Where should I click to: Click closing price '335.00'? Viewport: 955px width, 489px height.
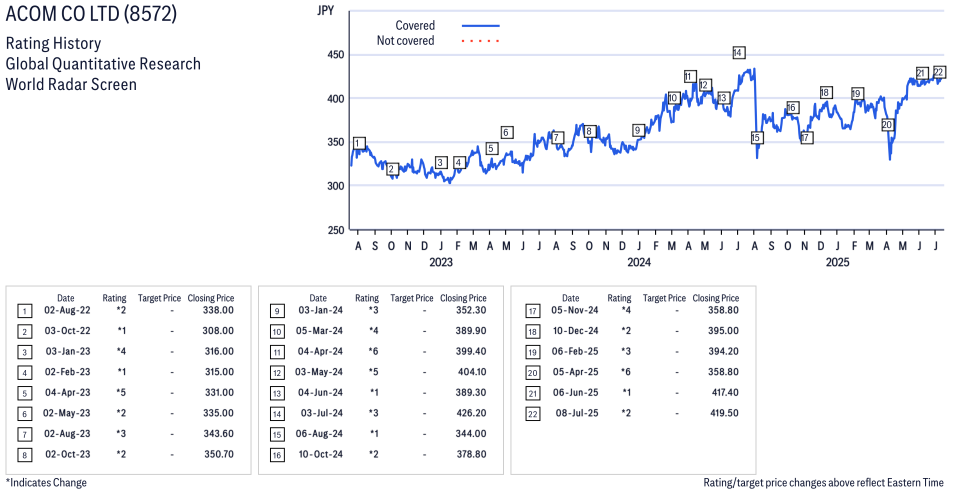pyautogui.click(x=219, y=413)
